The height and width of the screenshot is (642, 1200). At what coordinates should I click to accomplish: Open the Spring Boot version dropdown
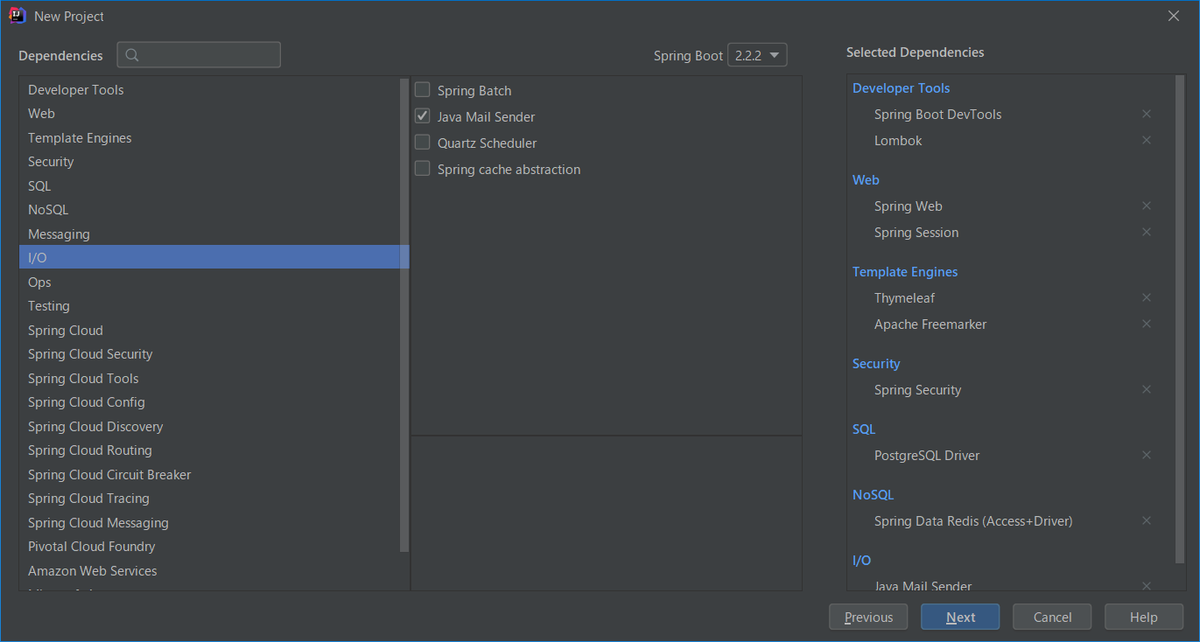[757, 55]
